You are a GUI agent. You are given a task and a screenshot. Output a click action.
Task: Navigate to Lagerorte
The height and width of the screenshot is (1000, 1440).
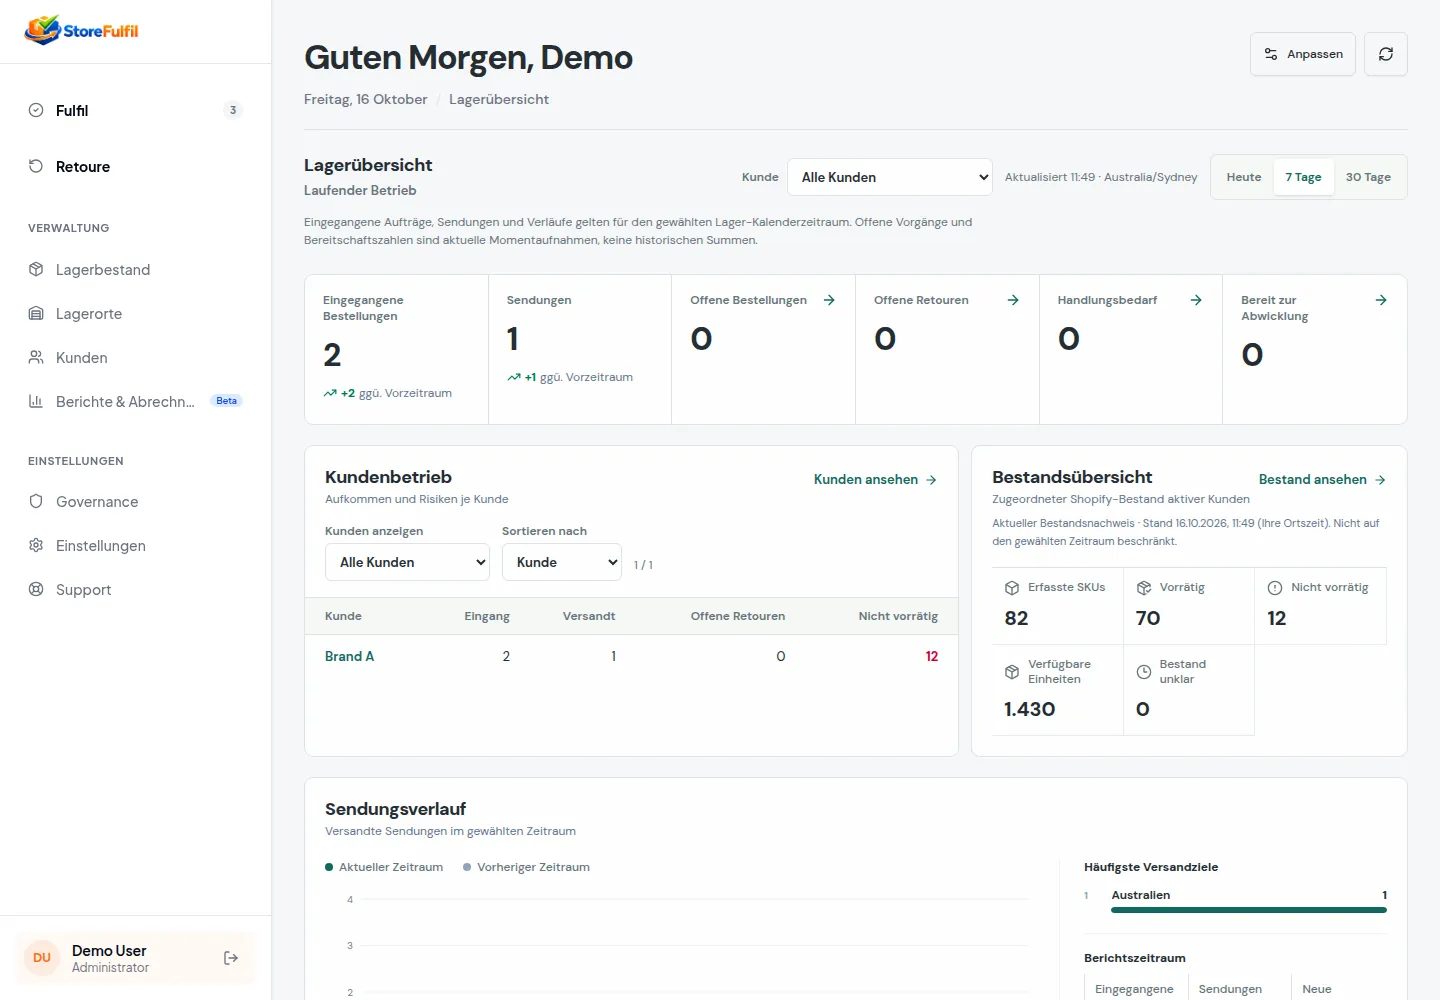pos(136,313)
